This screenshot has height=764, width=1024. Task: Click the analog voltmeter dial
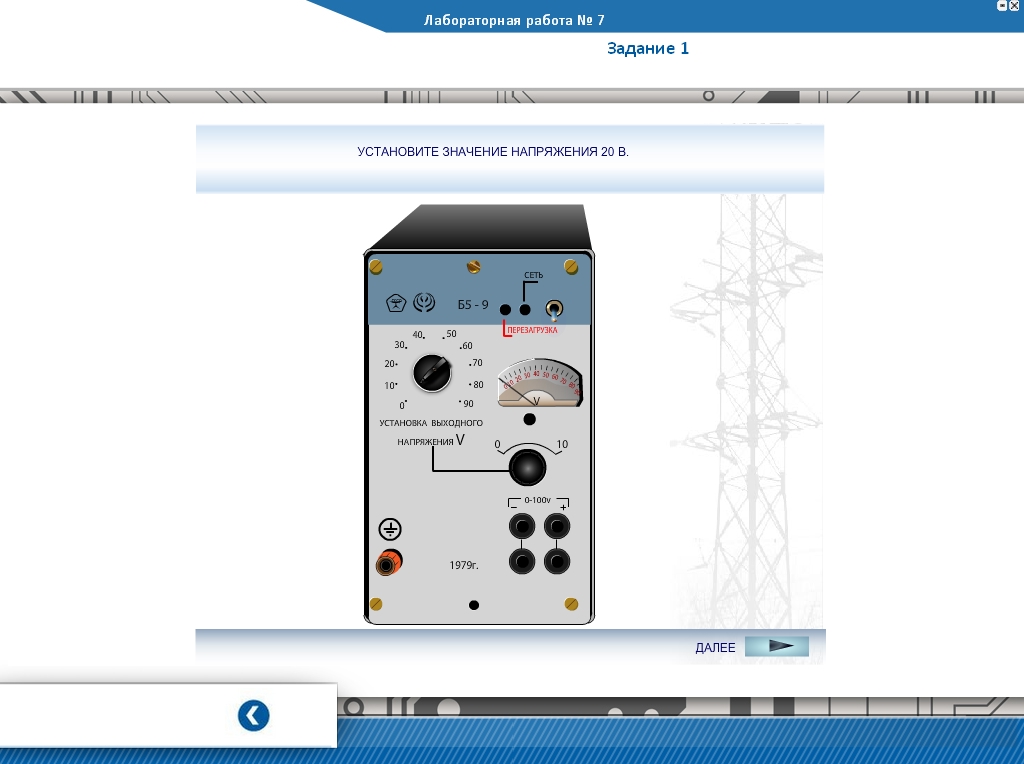pos(540,382)
